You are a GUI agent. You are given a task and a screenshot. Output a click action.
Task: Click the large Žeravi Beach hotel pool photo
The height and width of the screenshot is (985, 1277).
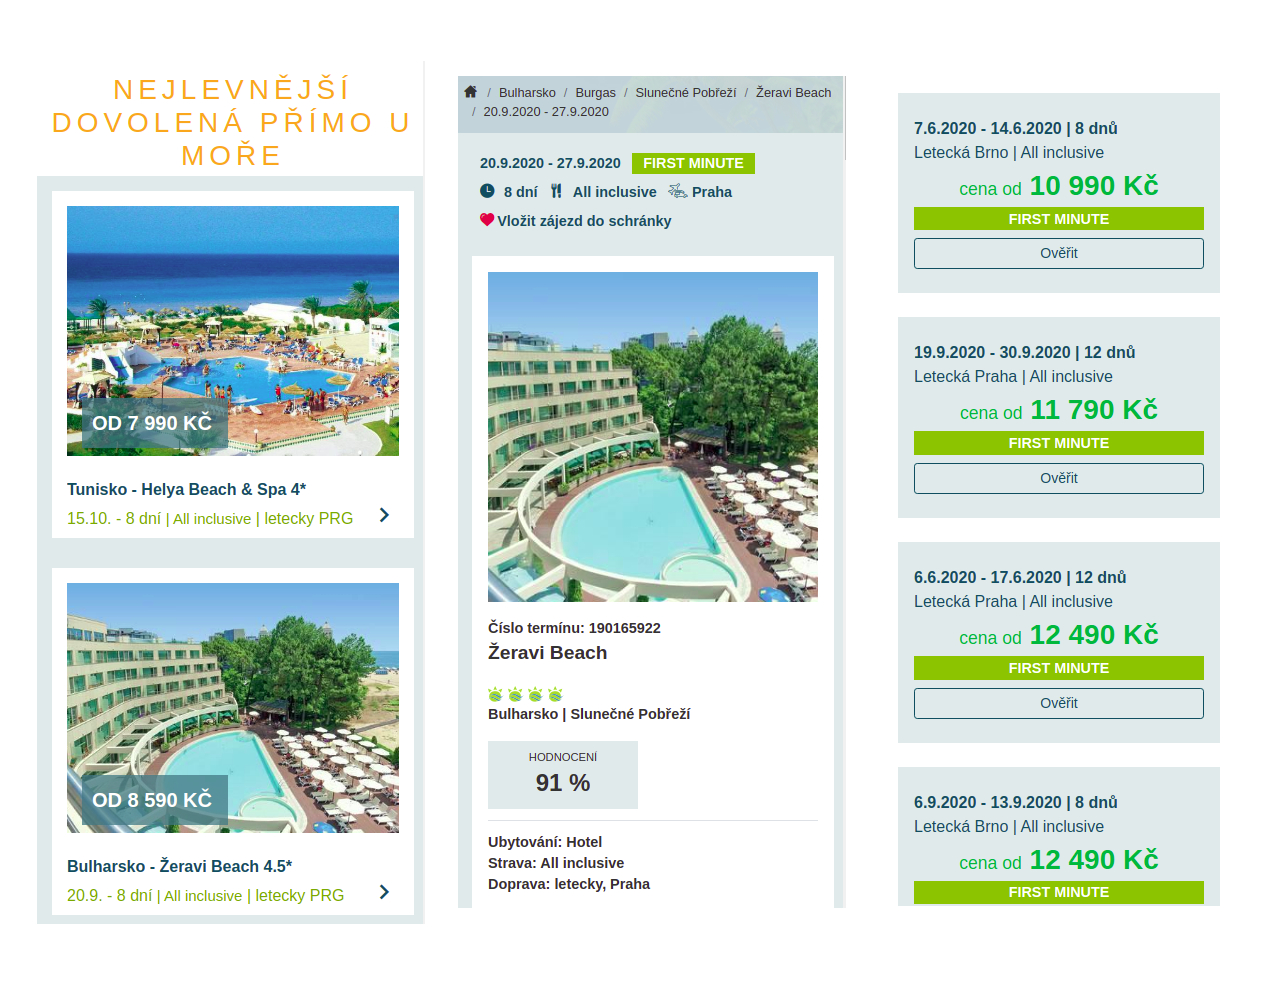click(x=653, y=437)
